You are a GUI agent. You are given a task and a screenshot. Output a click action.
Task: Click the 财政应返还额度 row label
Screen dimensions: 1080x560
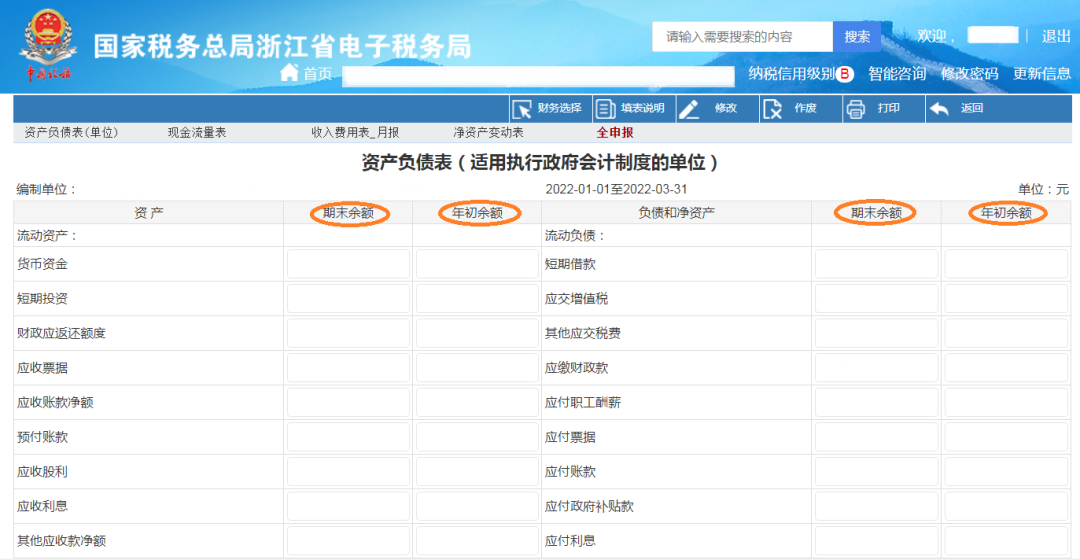[x=61, y=333]
